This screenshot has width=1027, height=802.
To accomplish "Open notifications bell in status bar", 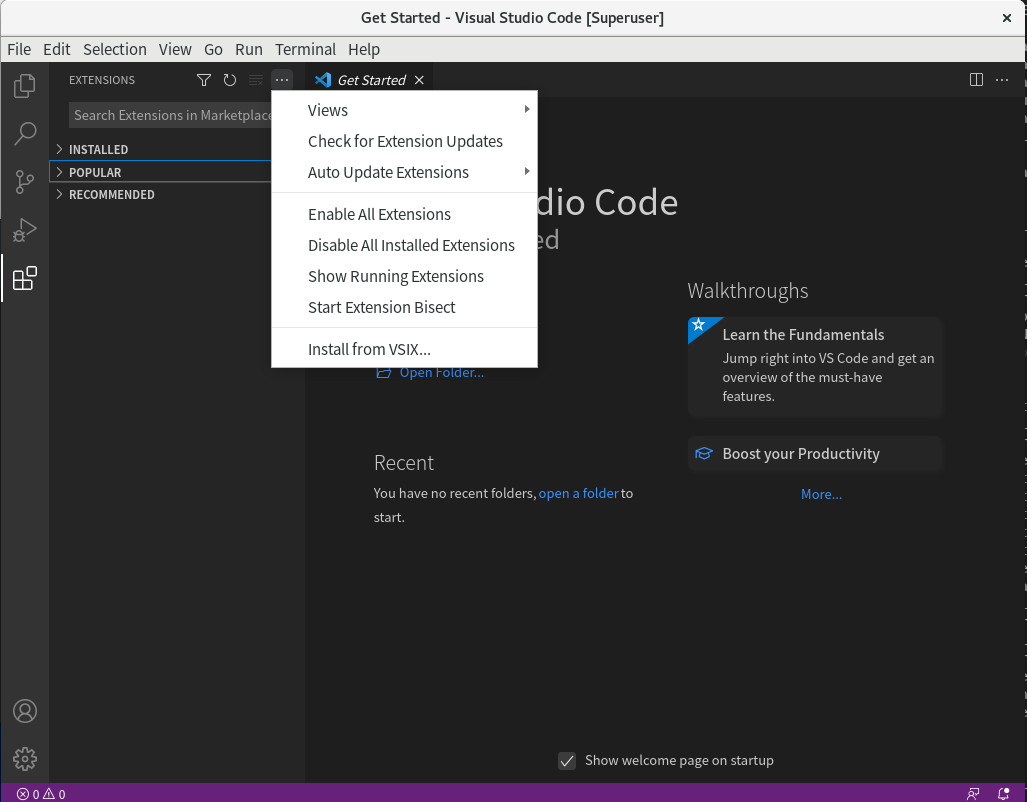I will pyautogui.click(x=1003, y=794).
